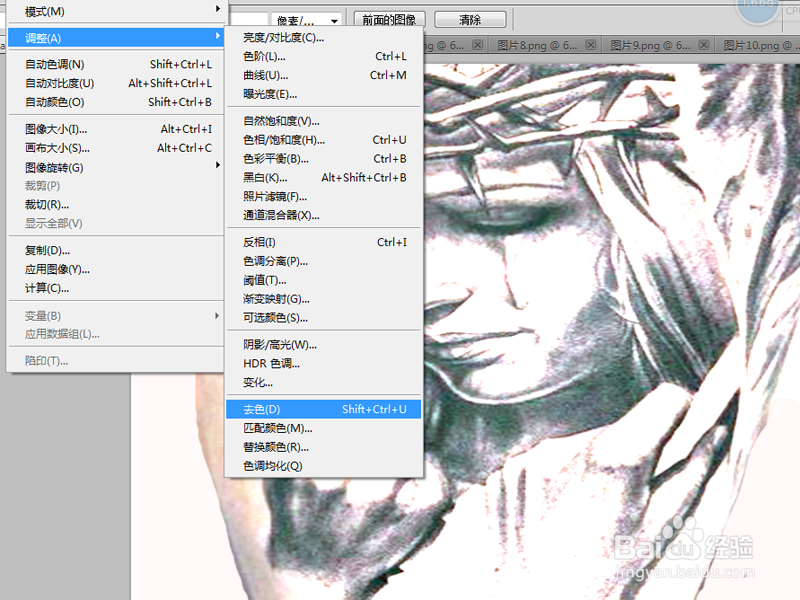Open 阴影/高光(W) adjustment

coord(323,345)
